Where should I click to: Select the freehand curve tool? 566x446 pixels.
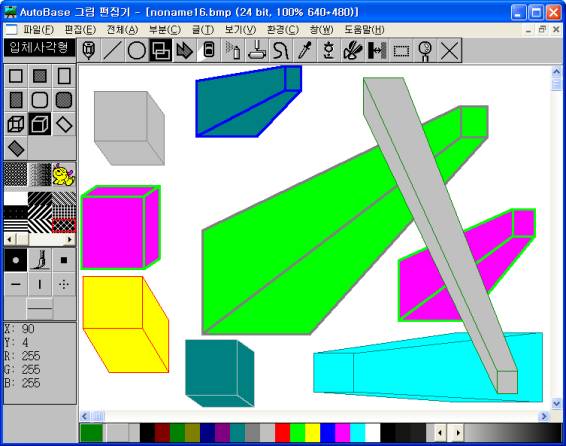tap(281, 50)
